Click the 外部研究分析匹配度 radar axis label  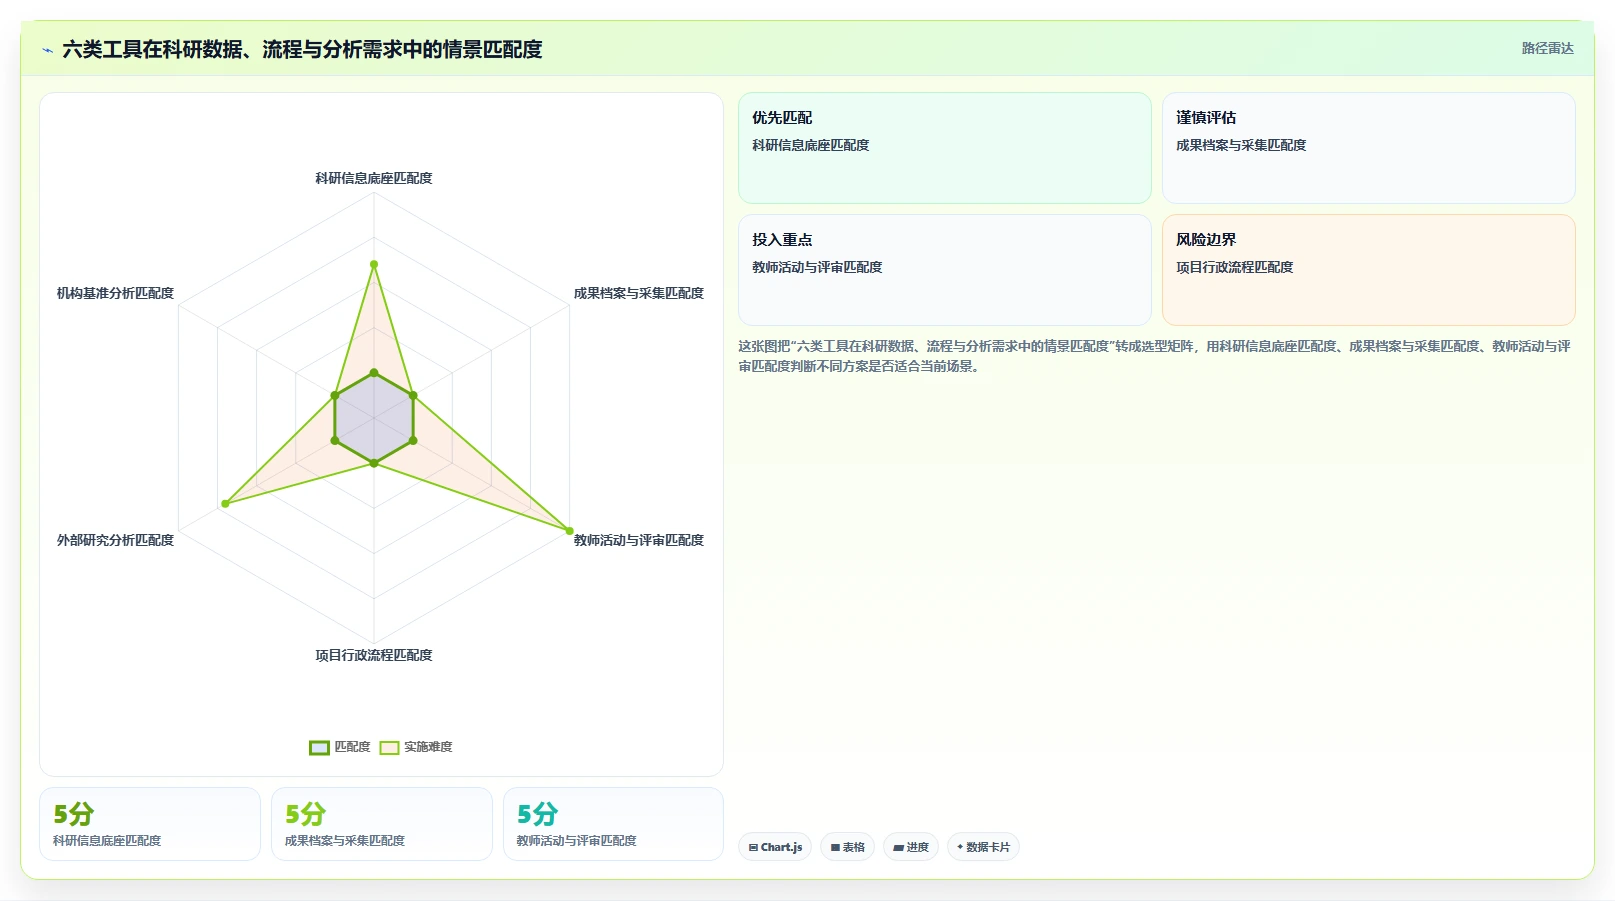(x=115, y=540)
